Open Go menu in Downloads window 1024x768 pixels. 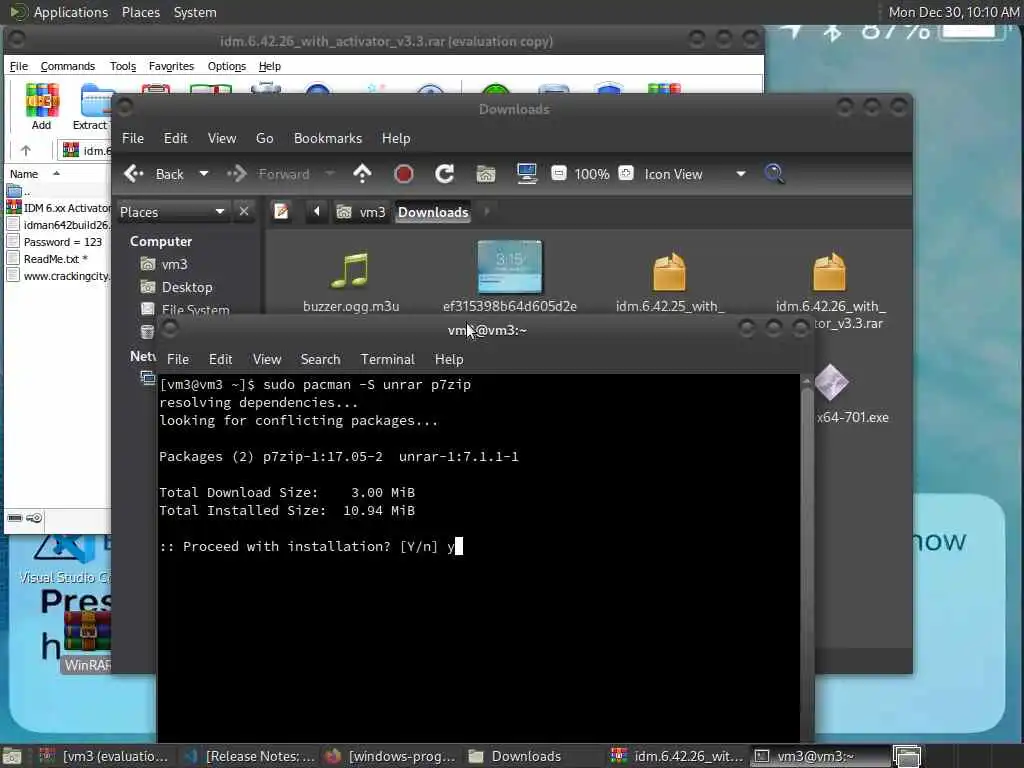(264, 138)
